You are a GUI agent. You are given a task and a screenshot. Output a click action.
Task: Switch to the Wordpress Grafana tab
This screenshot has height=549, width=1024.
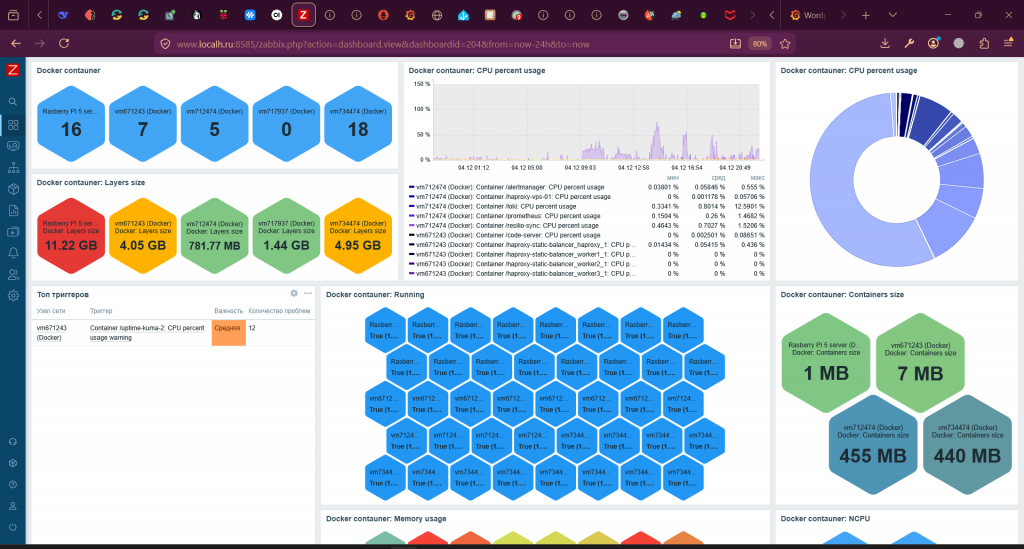(x=810, y=15)
